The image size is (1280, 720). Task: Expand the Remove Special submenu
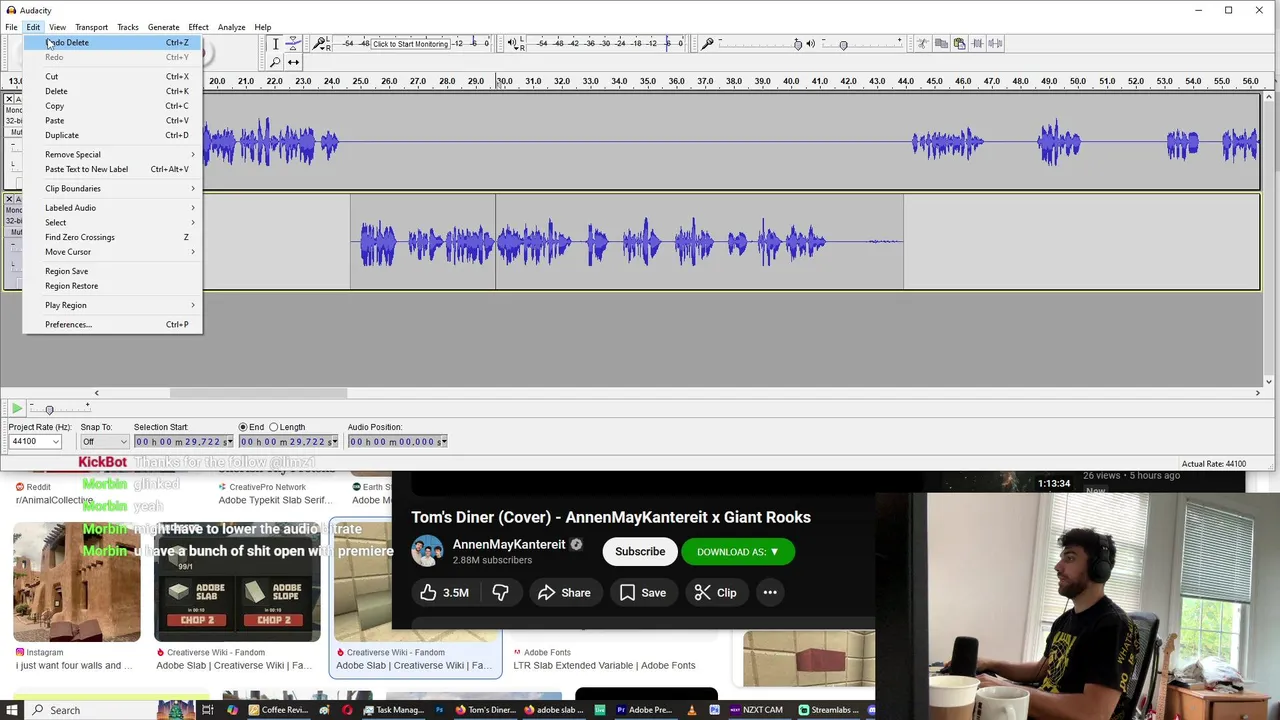click(x=113, y=155)
